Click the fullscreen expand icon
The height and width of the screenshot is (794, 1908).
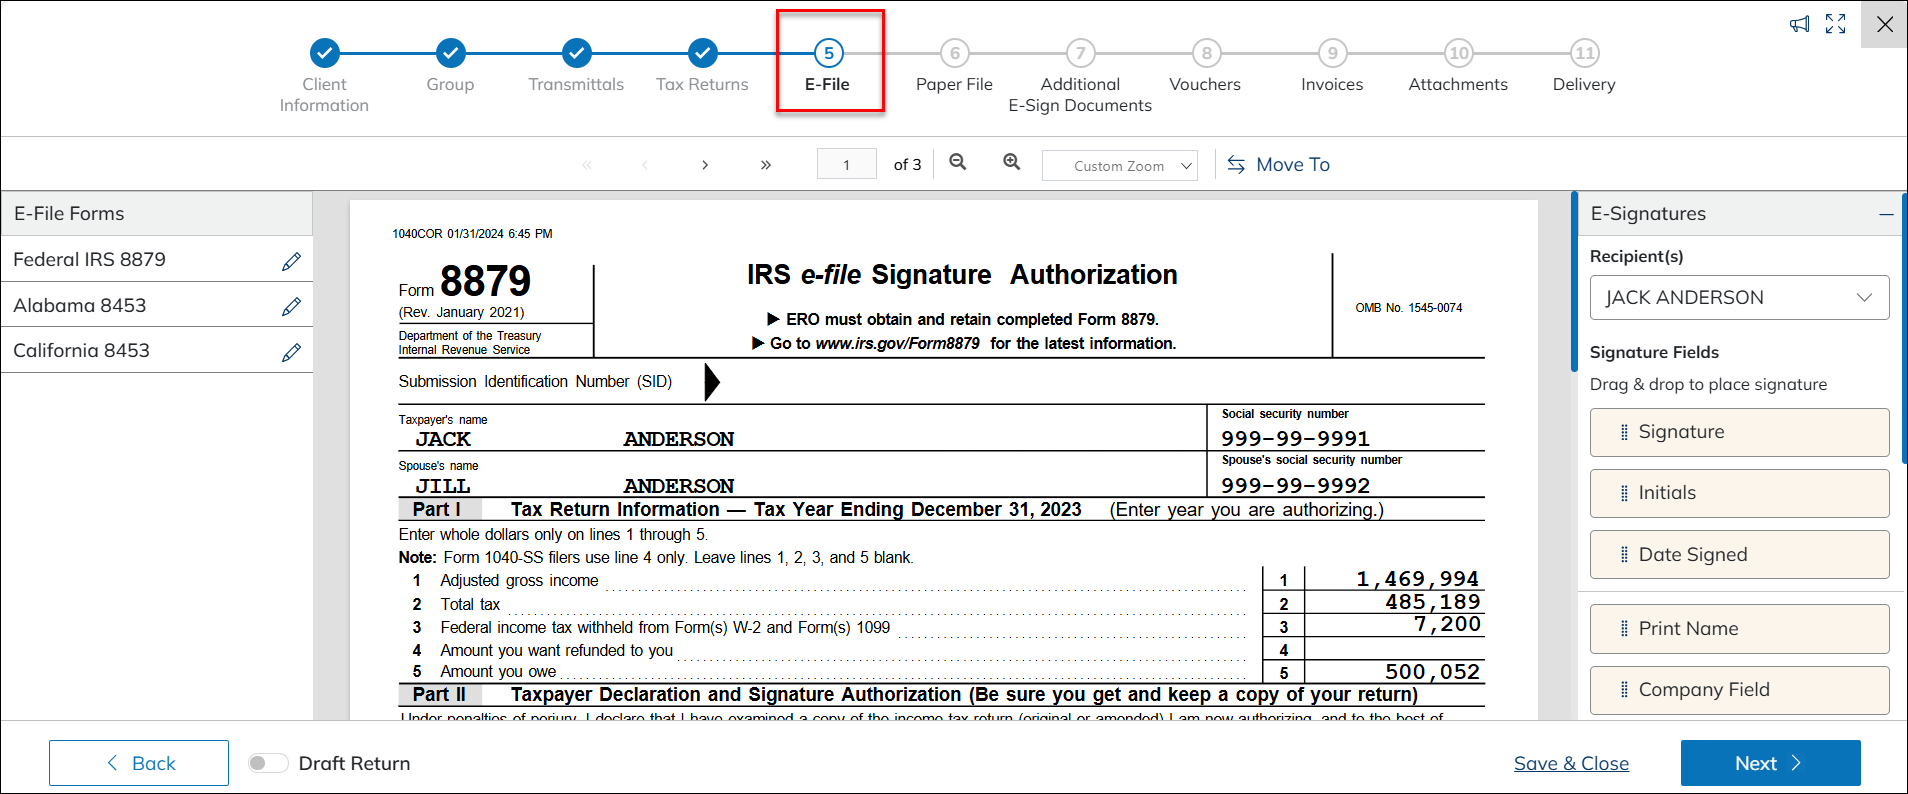pos(1835,24)
